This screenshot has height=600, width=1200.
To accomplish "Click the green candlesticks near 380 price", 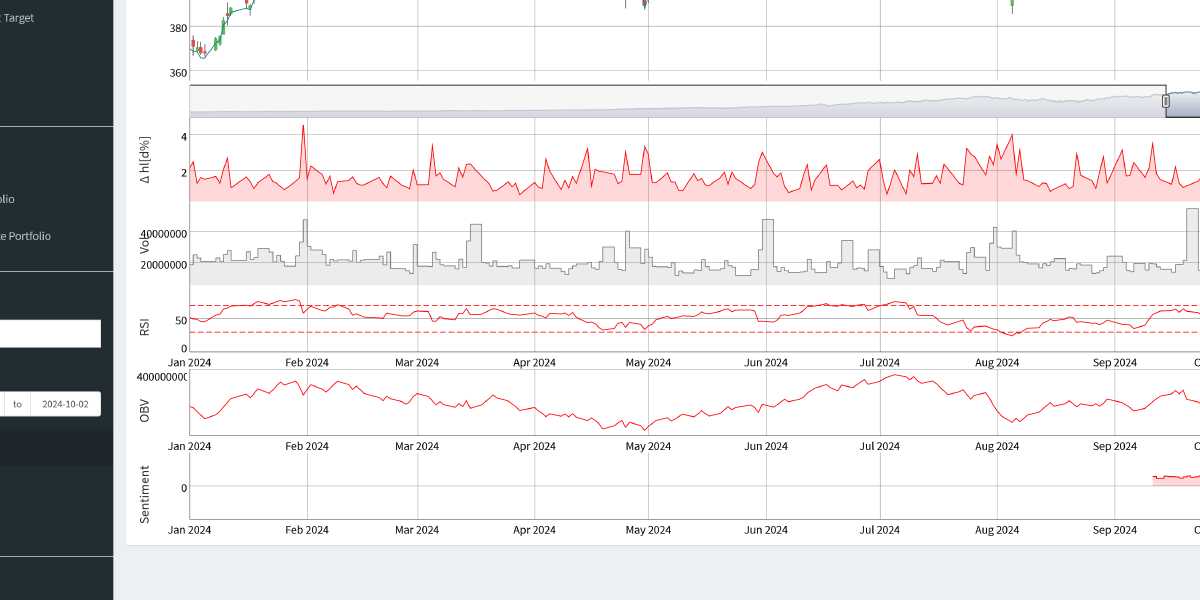I will coord(221,32).
